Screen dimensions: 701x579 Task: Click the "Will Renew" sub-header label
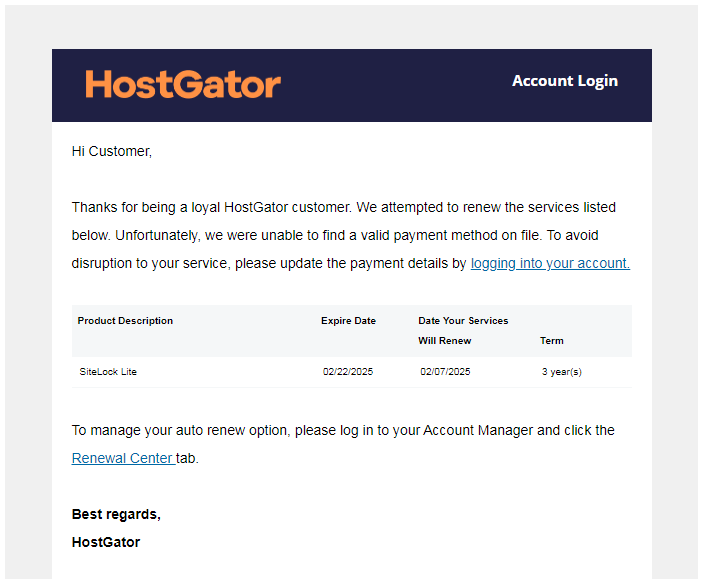point(444,341)
